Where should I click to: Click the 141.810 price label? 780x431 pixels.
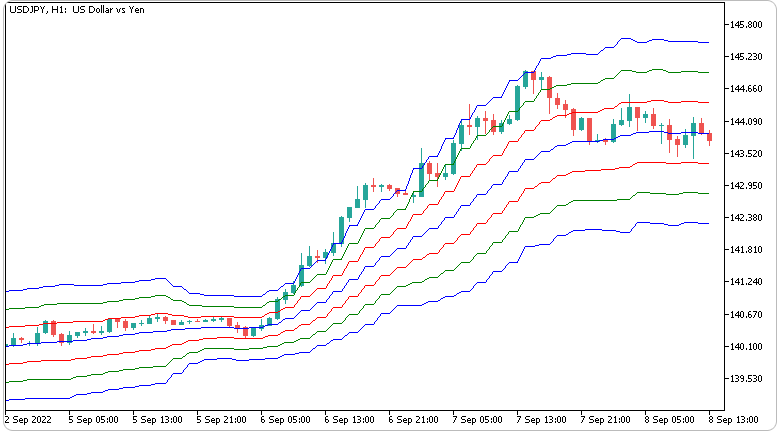pos(746,250)
